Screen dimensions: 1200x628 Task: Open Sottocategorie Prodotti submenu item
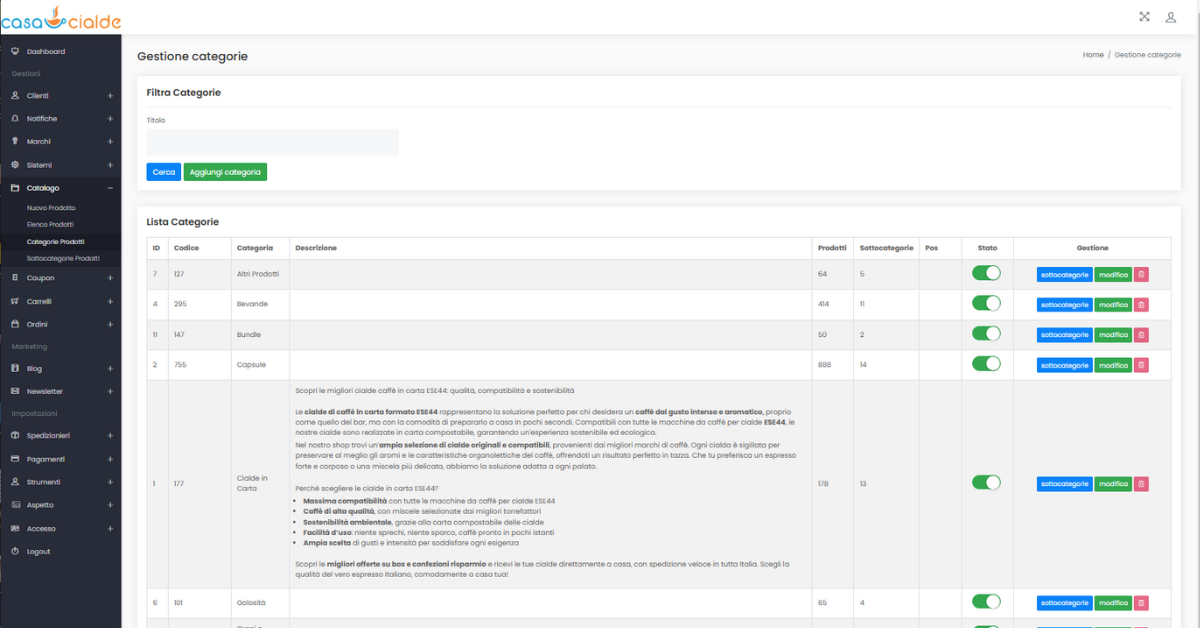(63, 259)
